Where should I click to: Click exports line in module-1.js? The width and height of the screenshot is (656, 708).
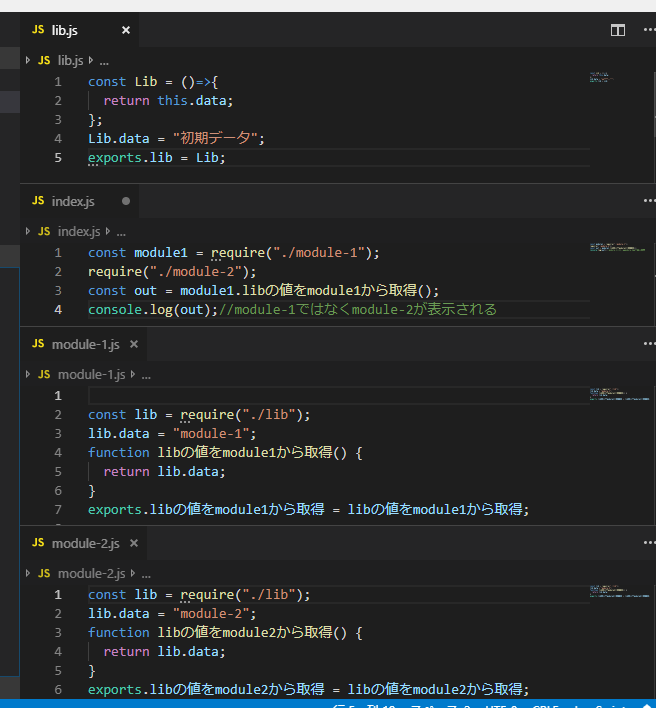pos(308,510)
